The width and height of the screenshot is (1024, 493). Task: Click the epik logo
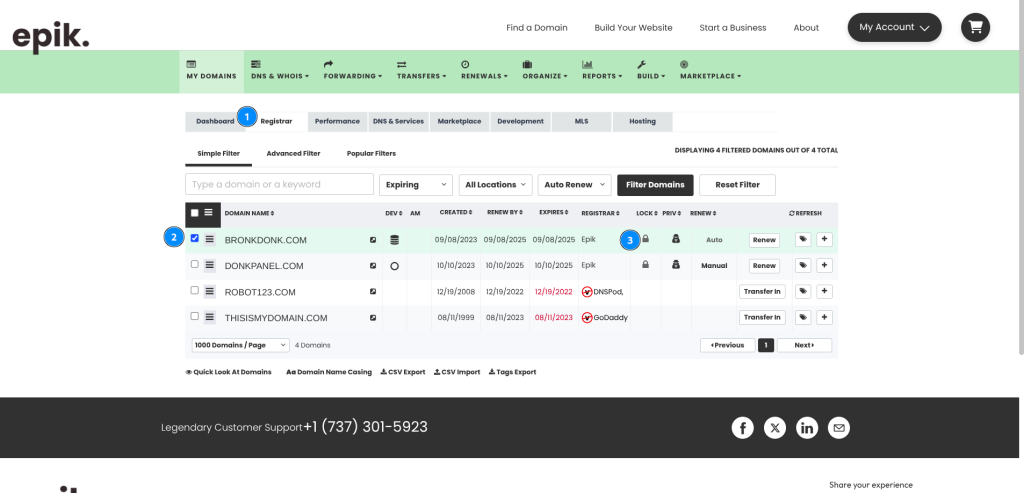50,37
